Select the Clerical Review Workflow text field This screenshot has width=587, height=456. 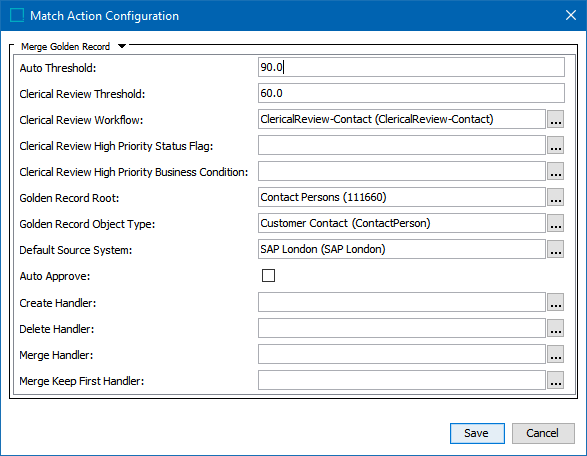402,119
